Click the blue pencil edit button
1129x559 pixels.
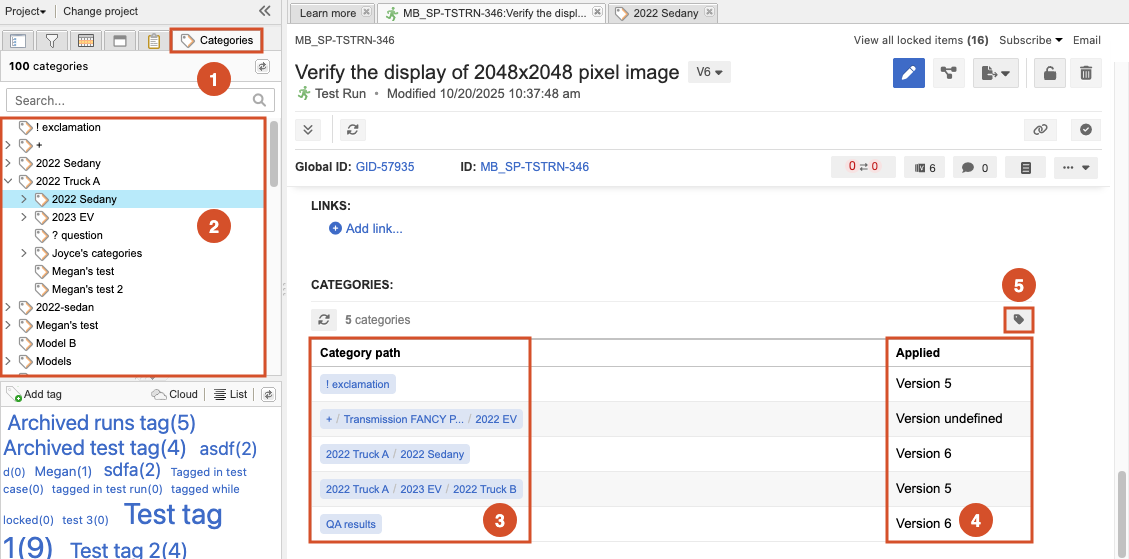coord(909,73)
